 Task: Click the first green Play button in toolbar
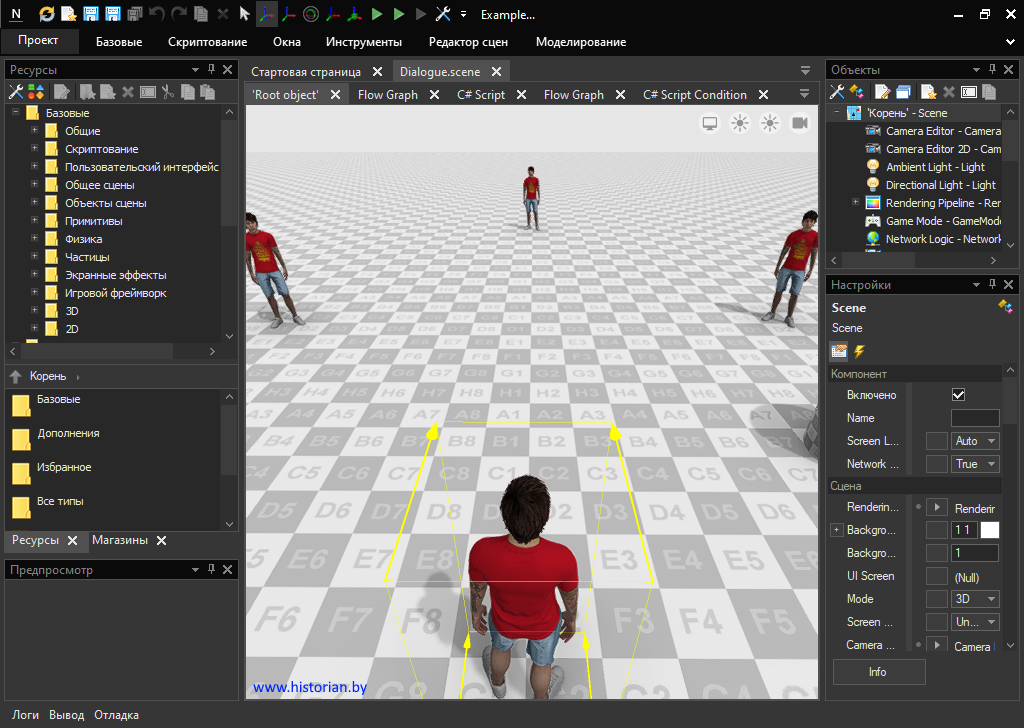coord(377,14)
